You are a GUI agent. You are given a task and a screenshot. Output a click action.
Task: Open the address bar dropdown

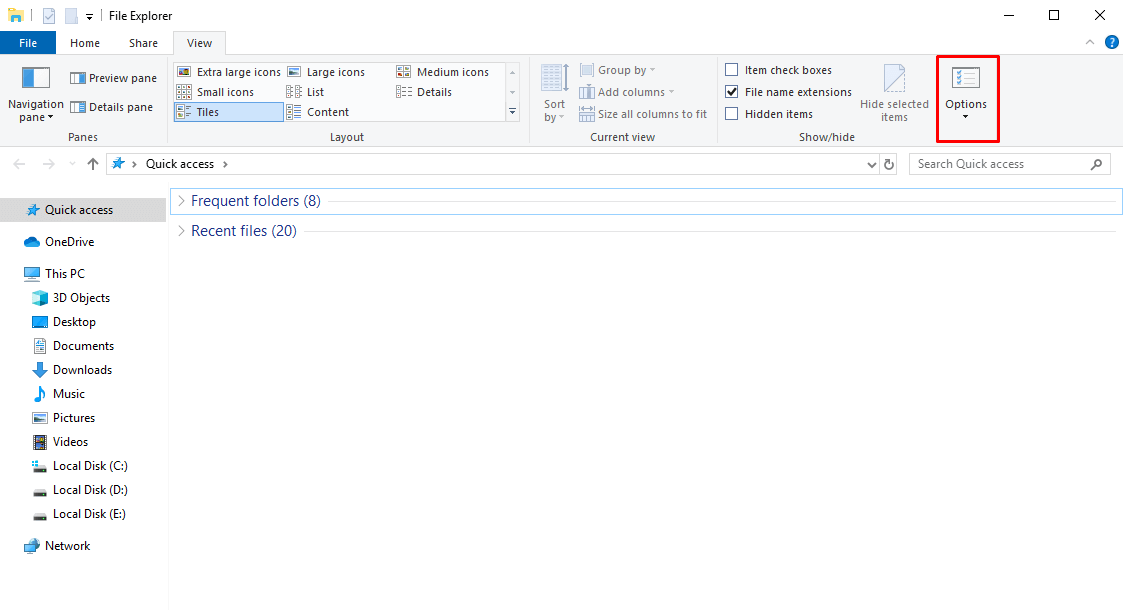click(872, 163)
